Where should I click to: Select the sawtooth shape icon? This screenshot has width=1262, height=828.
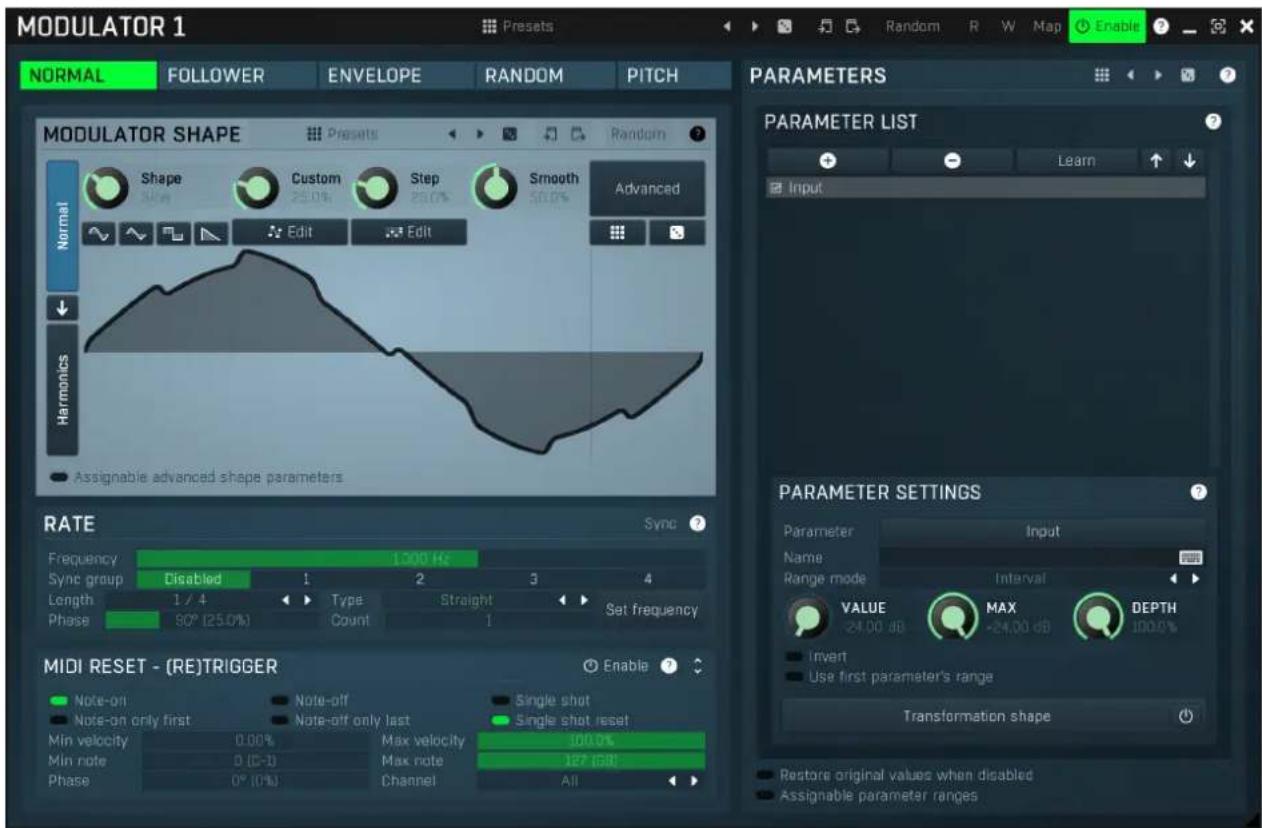pos(209,232)
